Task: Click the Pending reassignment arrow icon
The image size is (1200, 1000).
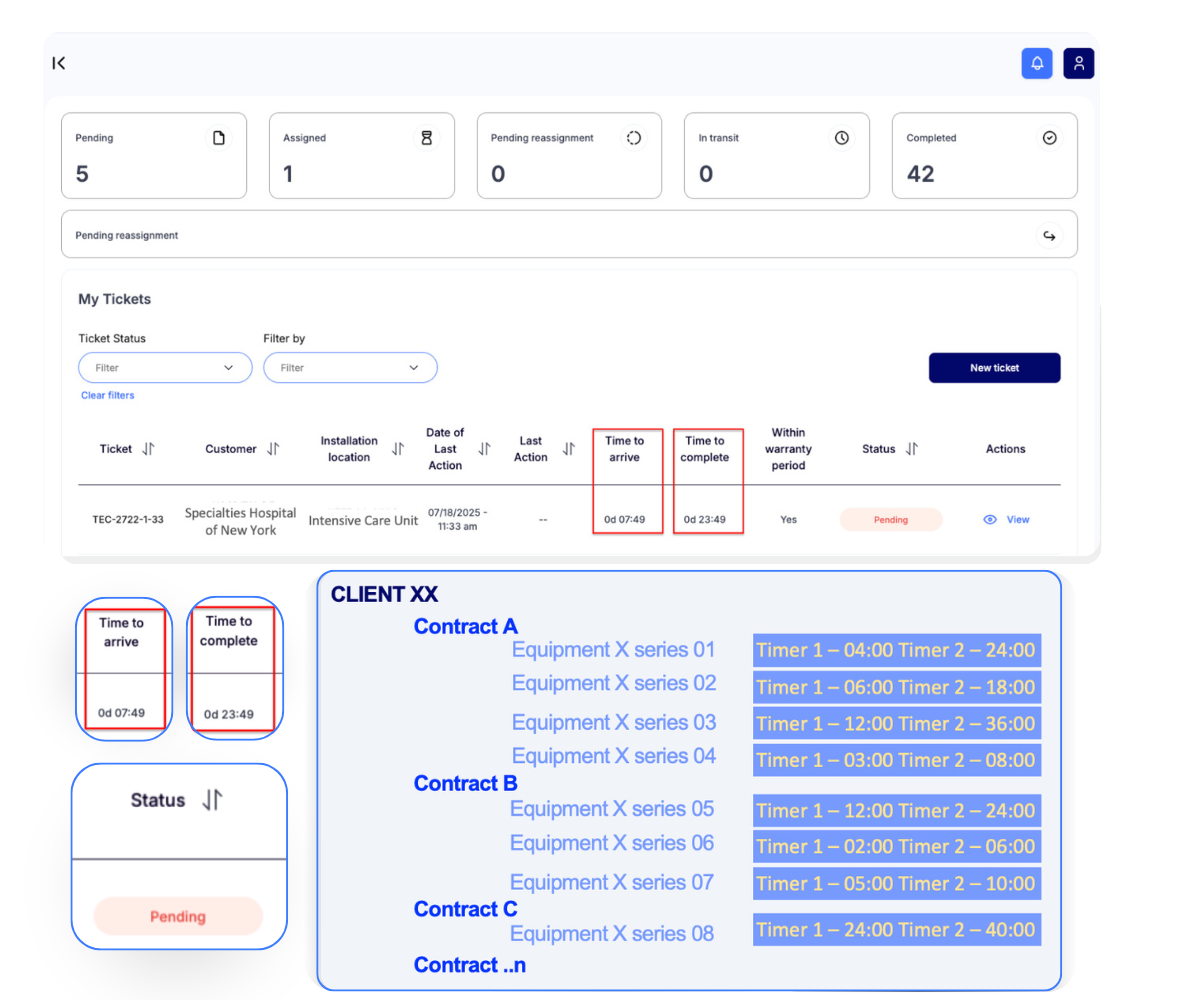Action: (x=1049, y=236)
